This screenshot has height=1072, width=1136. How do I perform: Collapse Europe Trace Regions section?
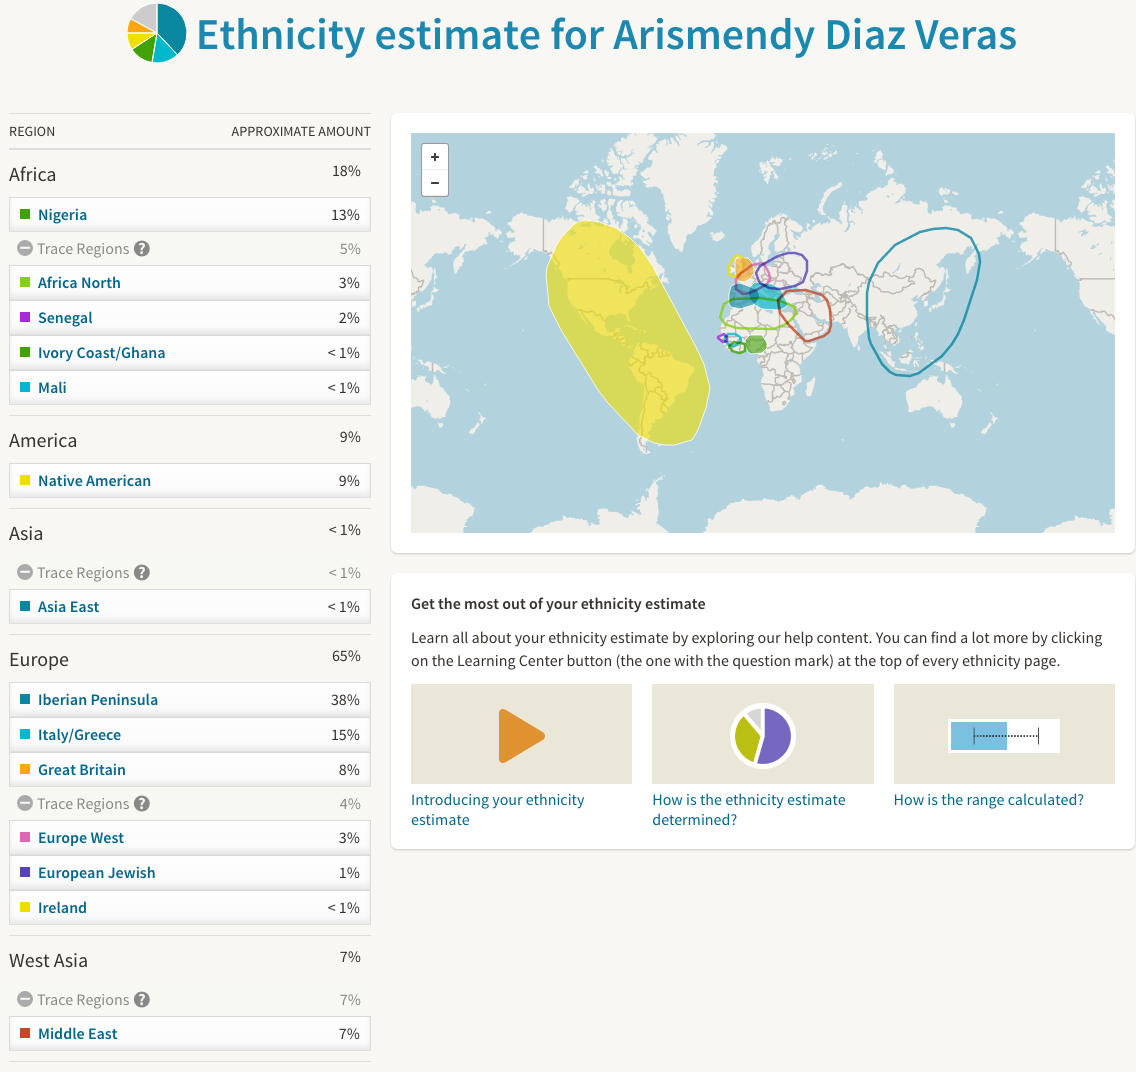tap(25, 804)
